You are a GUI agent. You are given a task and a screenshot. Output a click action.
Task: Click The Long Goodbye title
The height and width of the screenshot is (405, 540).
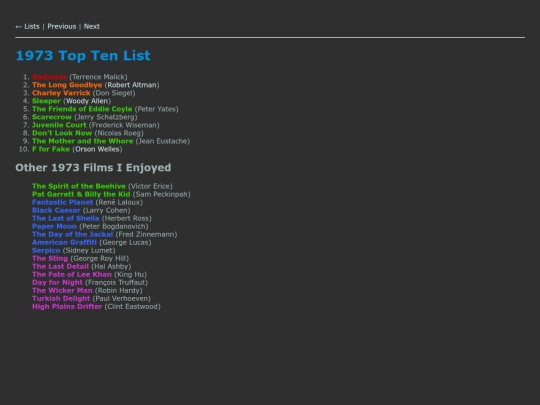coord(67,85)
